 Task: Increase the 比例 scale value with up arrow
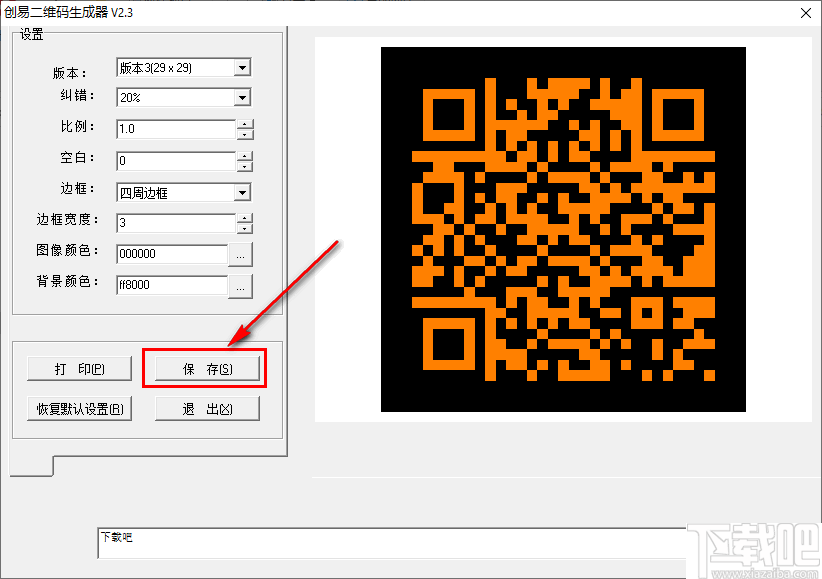(x=245, y=124)
